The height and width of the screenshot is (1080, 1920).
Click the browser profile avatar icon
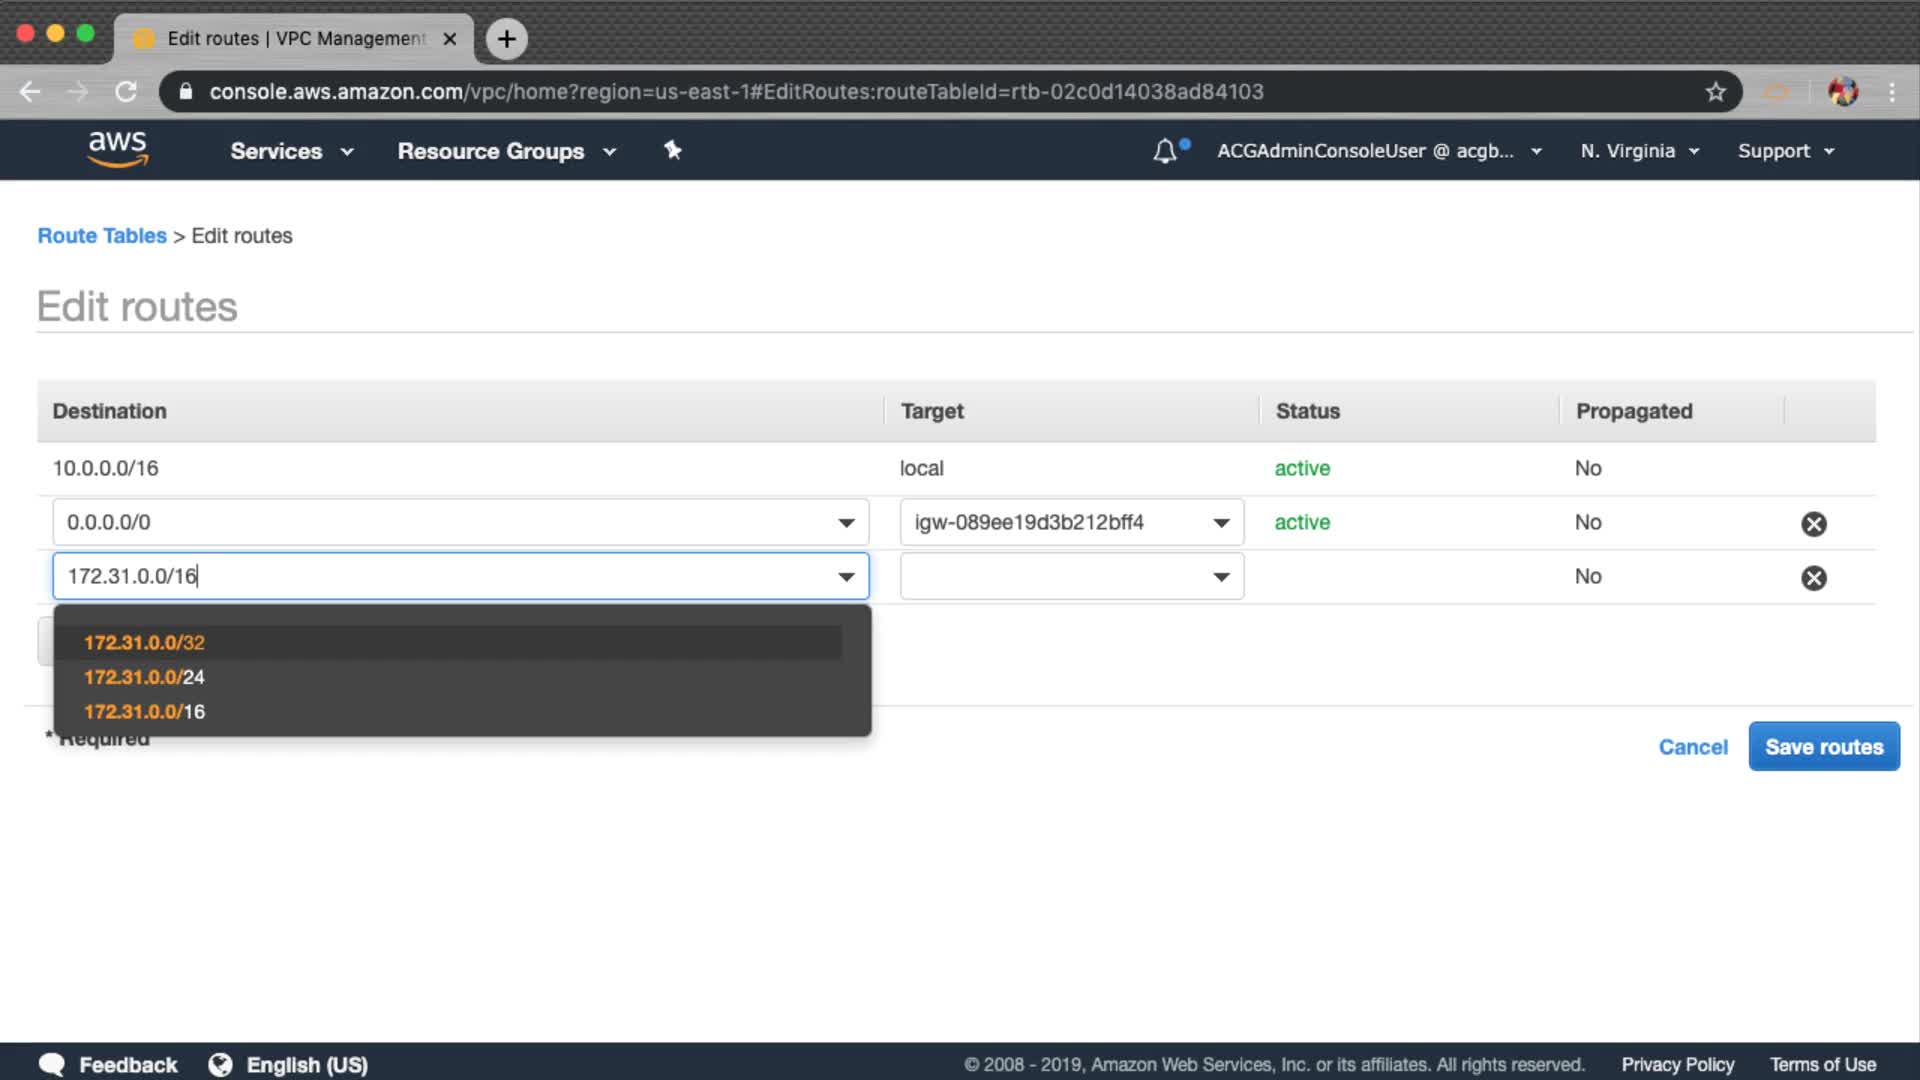pos(1842,92)
